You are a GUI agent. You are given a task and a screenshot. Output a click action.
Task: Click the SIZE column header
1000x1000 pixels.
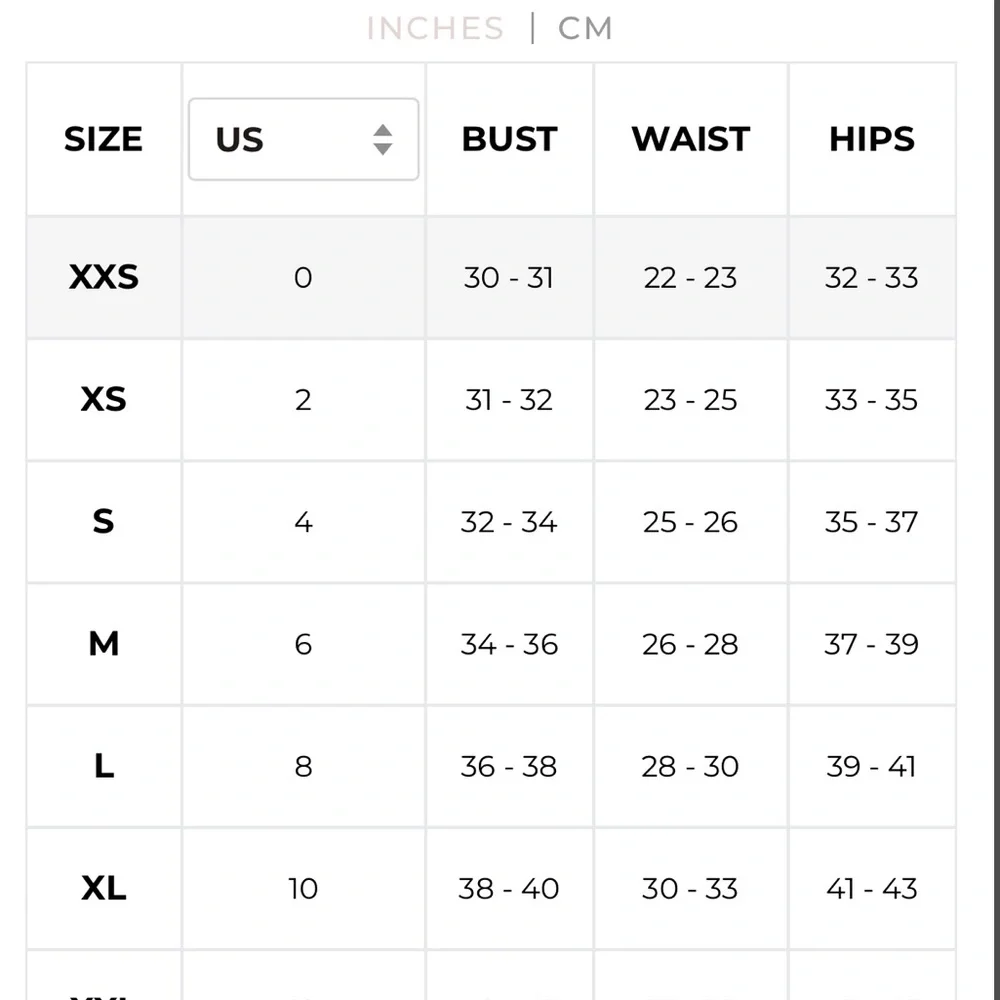(x=103, y=139)
